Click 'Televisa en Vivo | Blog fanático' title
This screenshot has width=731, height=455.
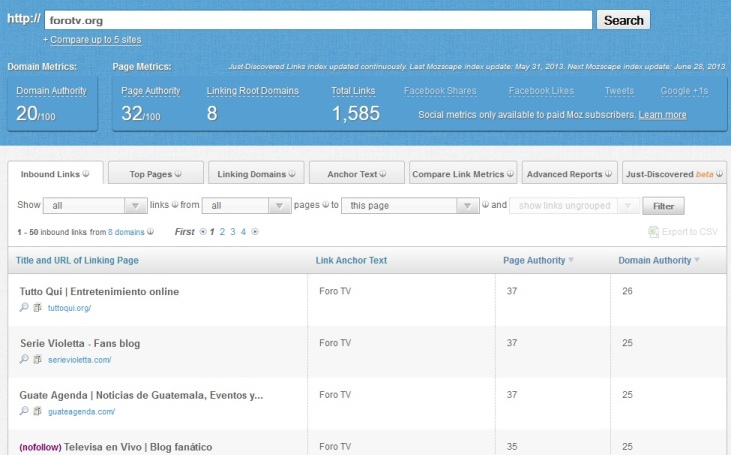click(138, 447)
